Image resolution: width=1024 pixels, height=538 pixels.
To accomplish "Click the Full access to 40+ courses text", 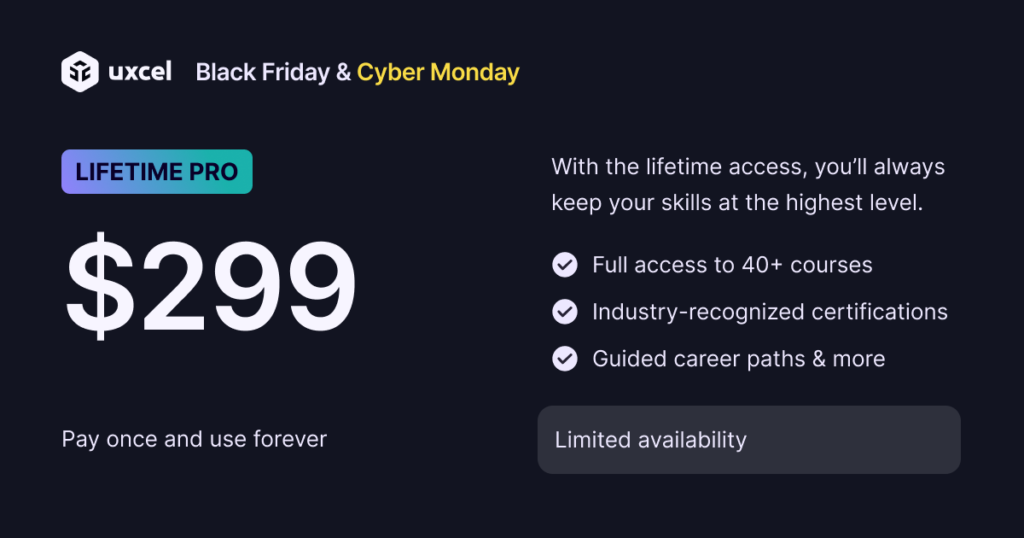I will coord(732,265).
